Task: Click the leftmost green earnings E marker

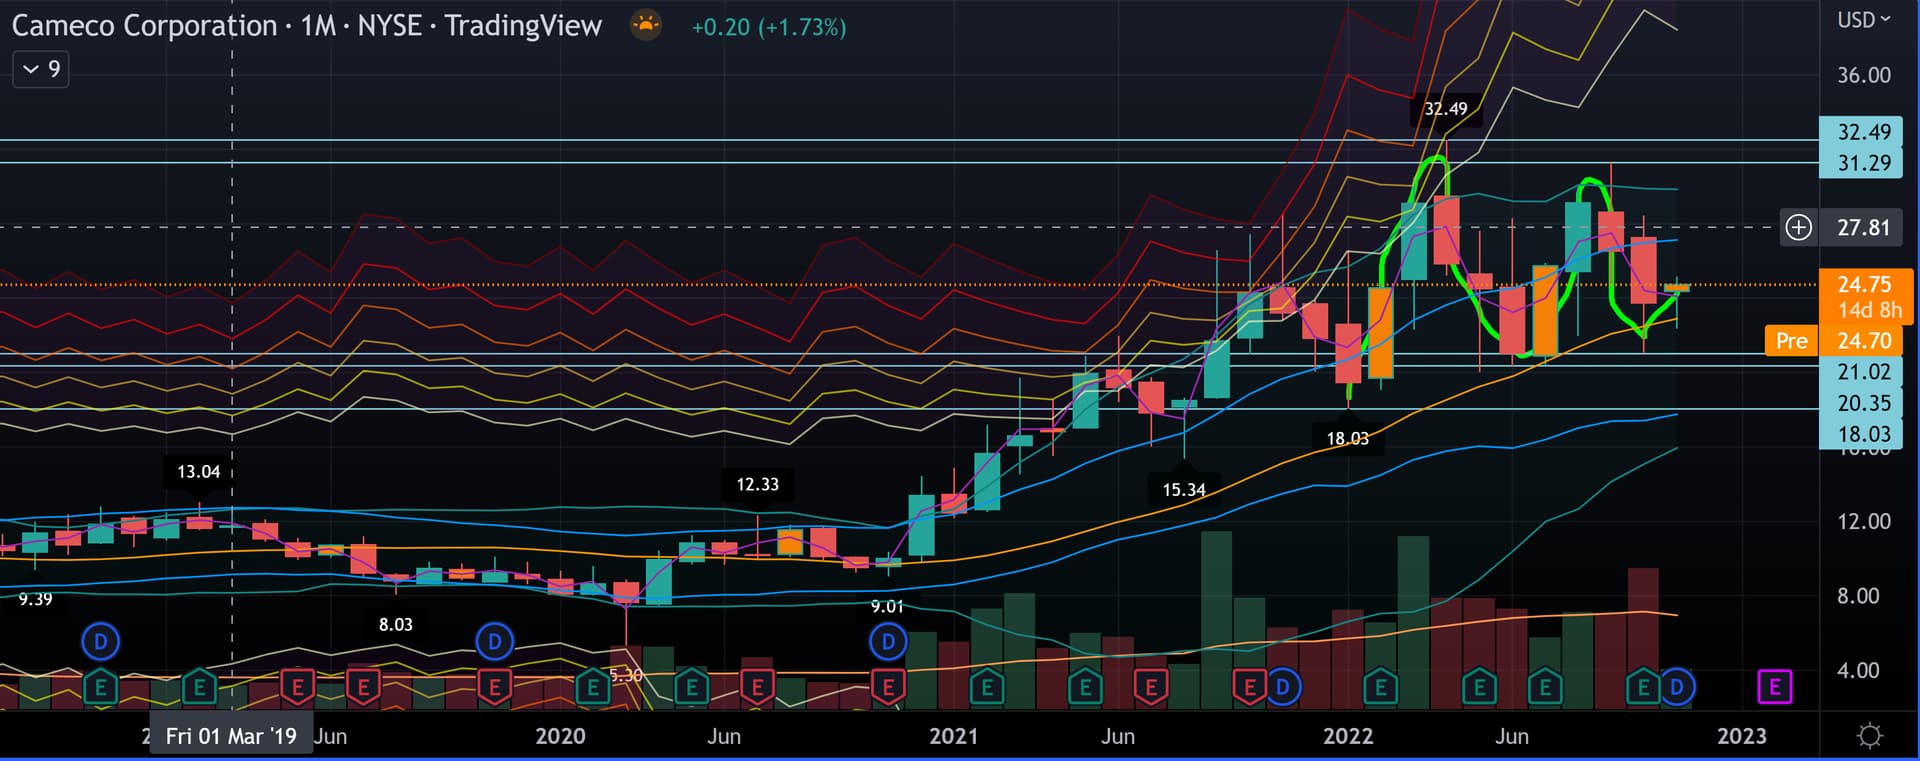Action: pyautogui.click(x=100, y=687)
